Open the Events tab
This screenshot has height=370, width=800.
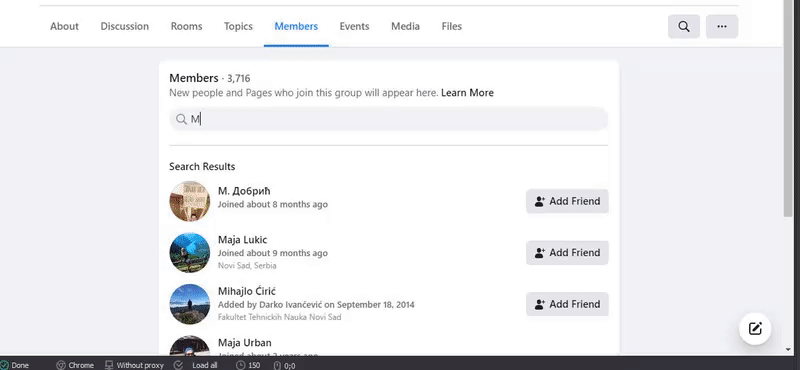point(355,27)
